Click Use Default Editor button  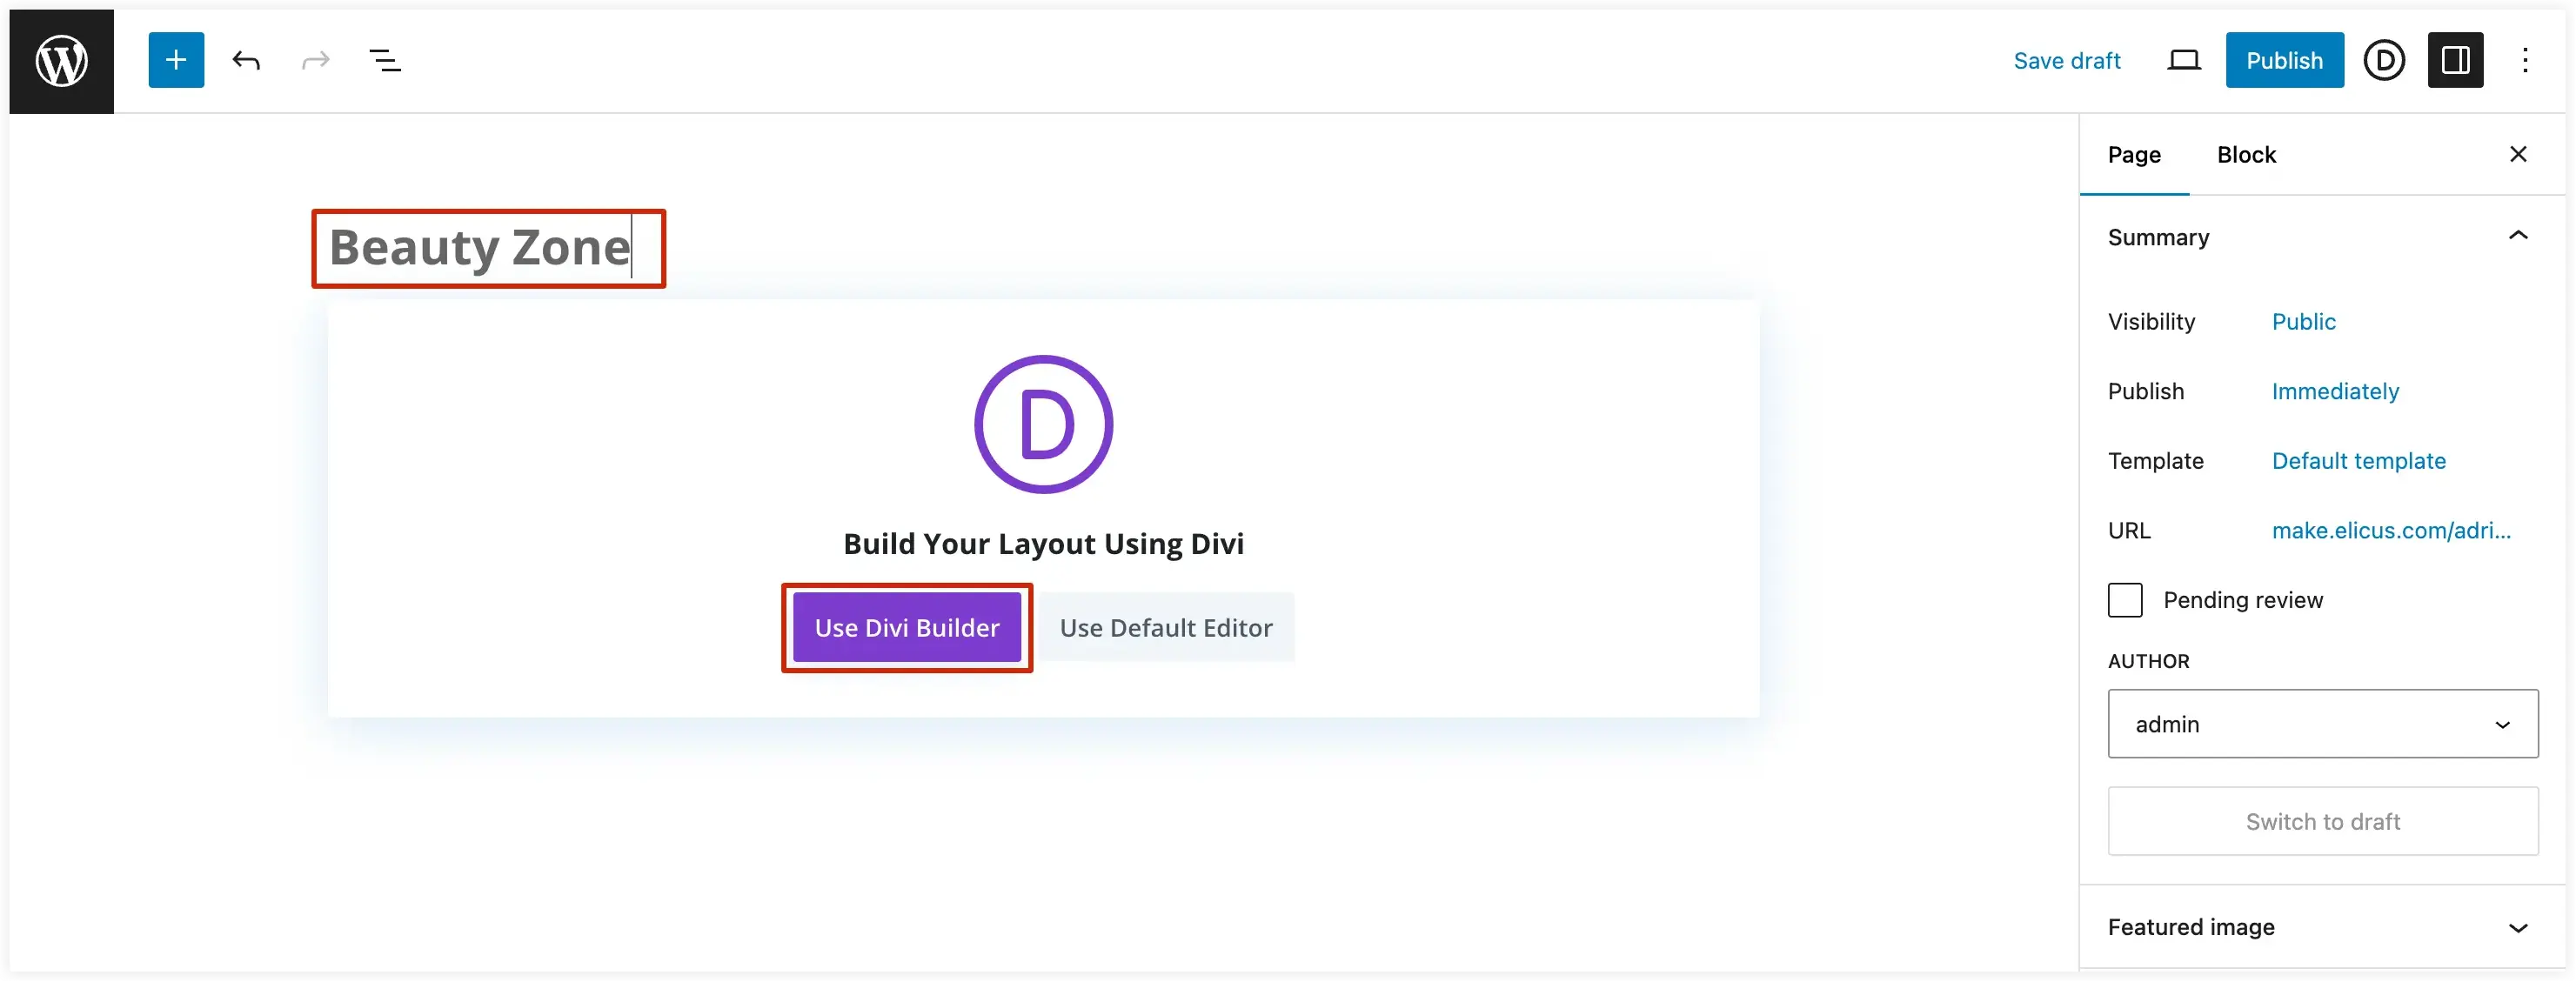click(x=1166, y=628)
